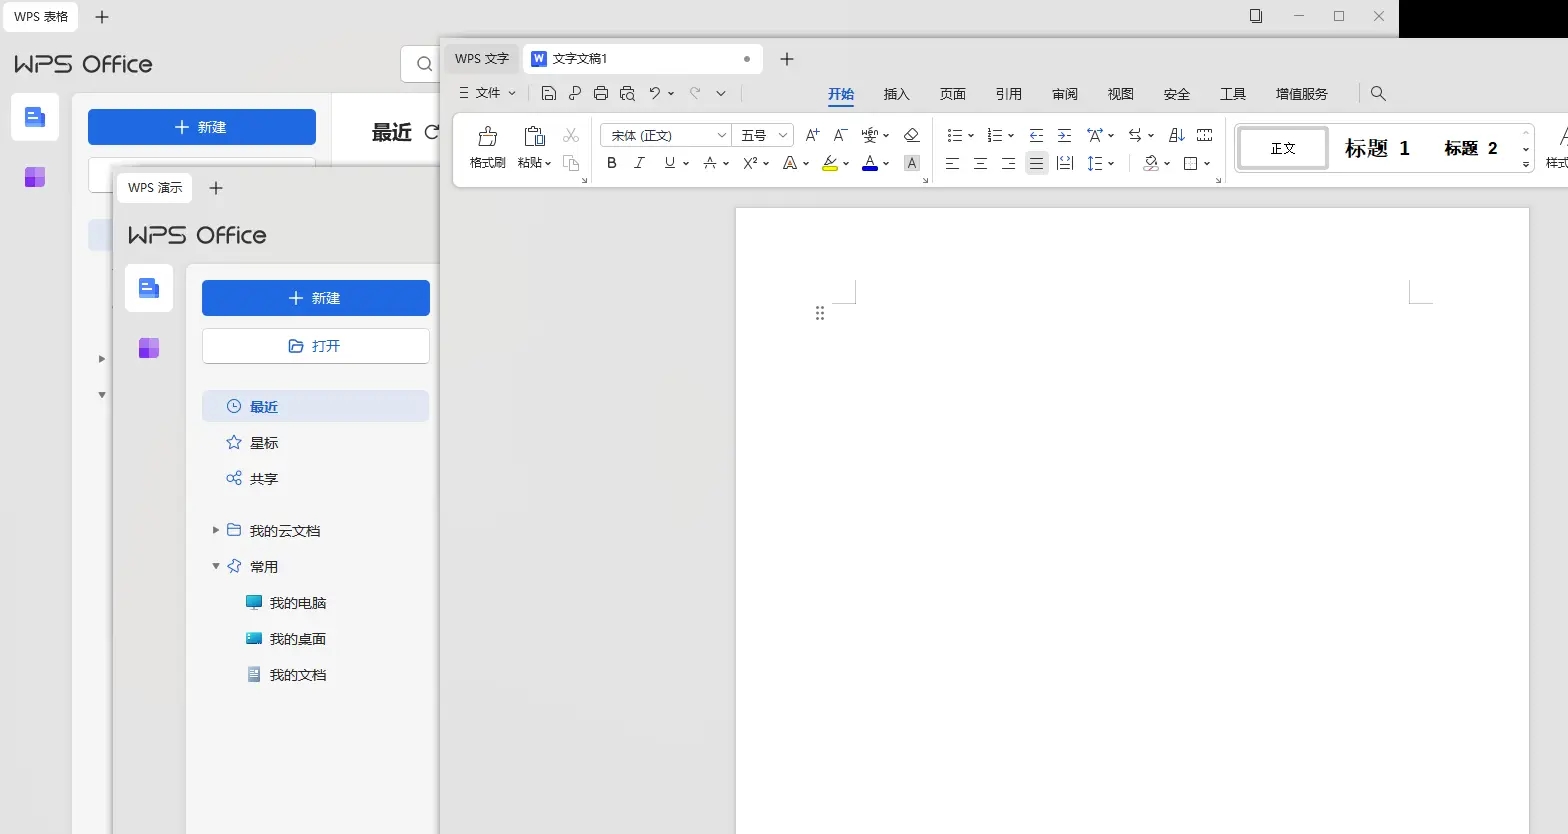
Task: Open Print Preview from quick toolbar
Action: pyautogui.click(x=627, y=93)
